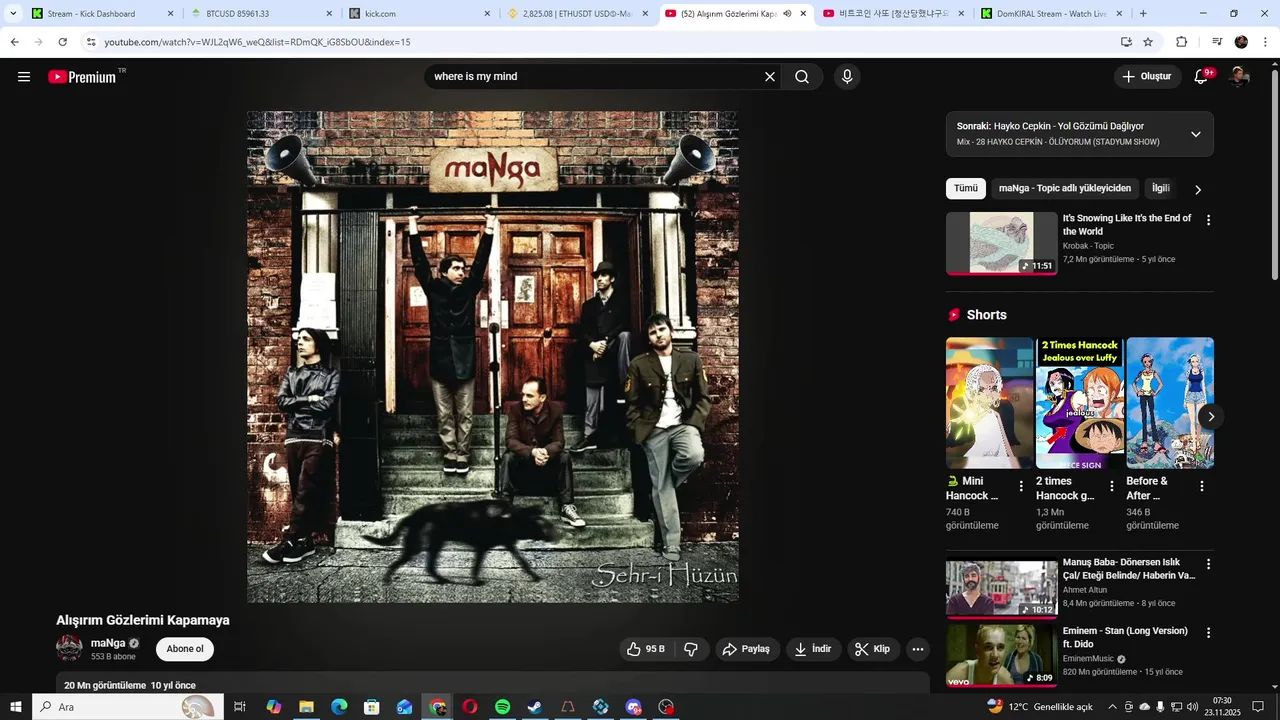
Task: Open options for Eminem Stan video
Action: pyautogui.click(x=1208, y=633)
